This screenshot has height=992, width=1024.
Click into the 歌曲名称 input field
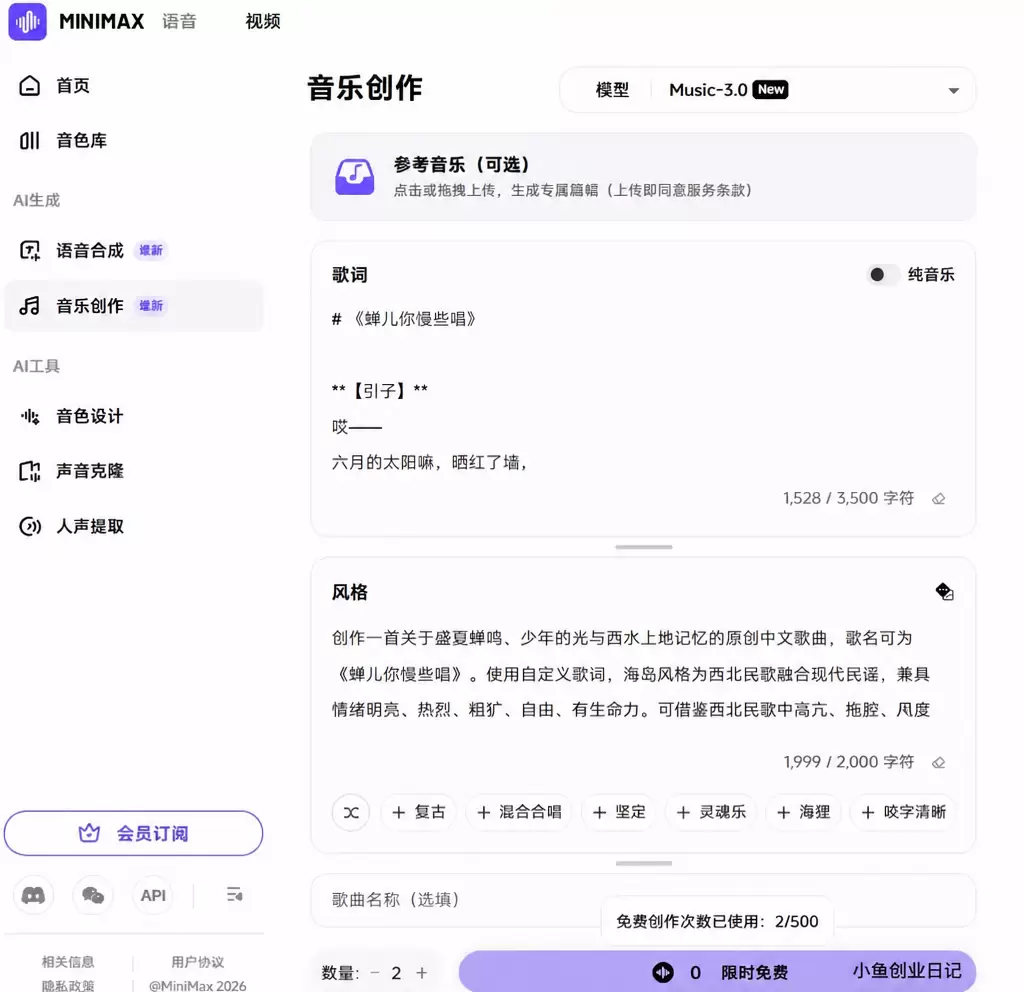point(643,900)
